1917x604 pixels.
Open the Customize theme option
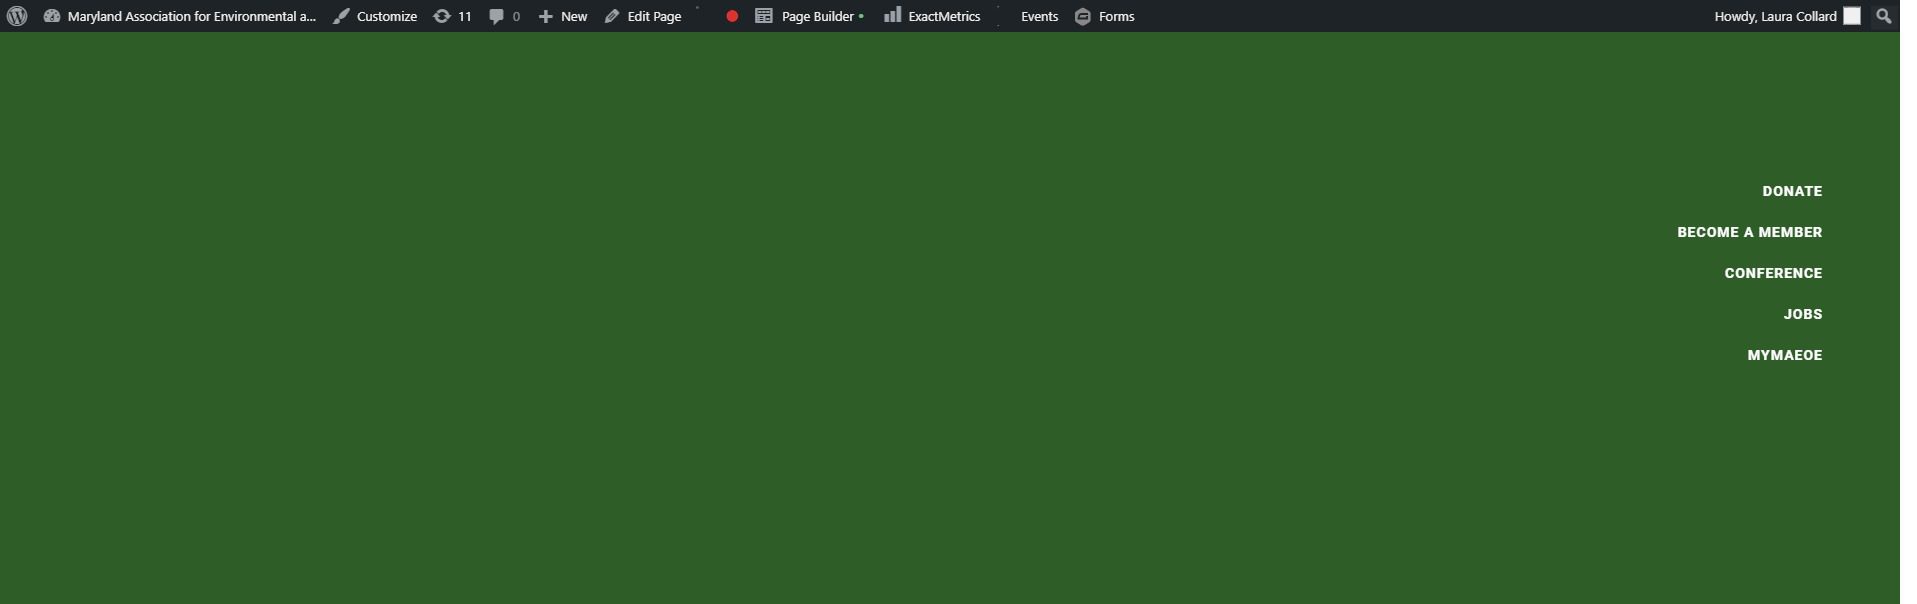point(375,16)
